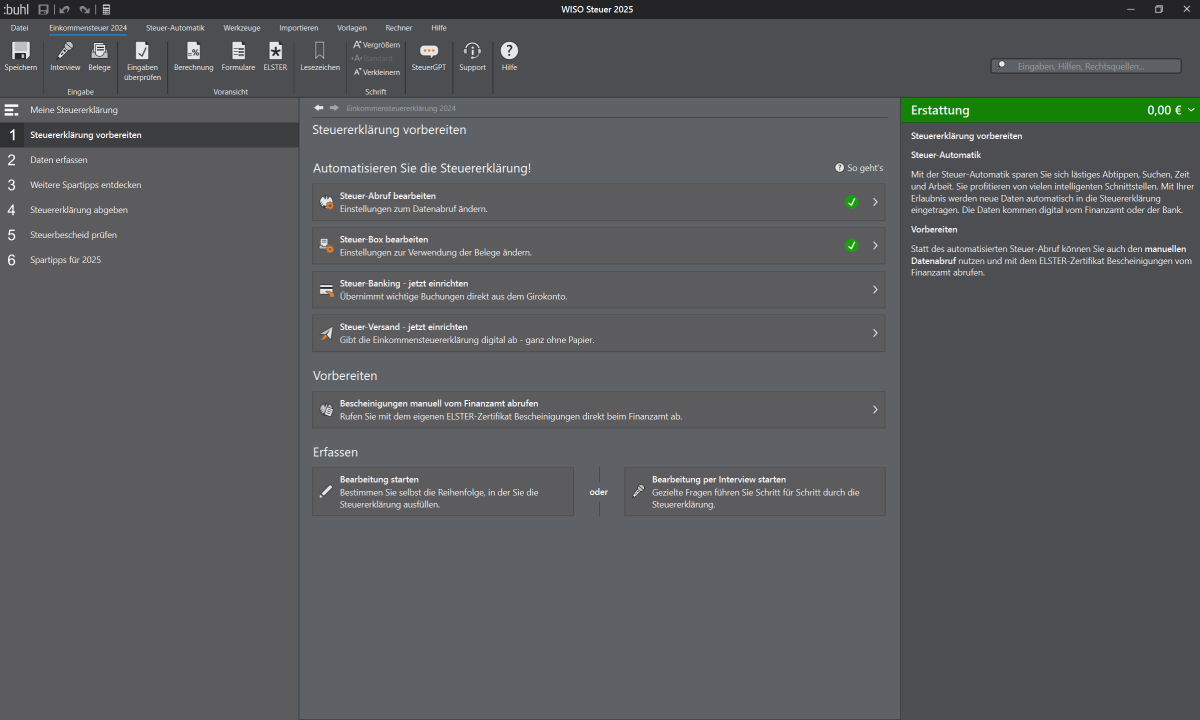Select the Einkommensteuer 2024 tab
1200x720 pixels.
(x=88, y=28)
